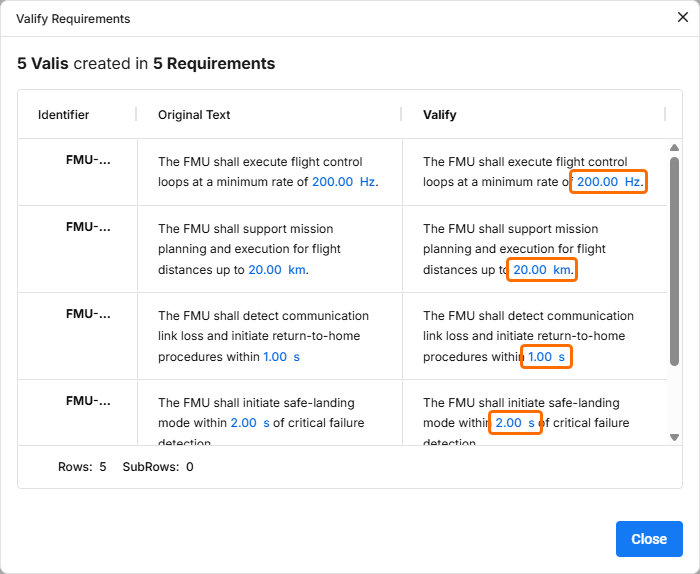Close the Valify Requirements dialog via X icon
This screenshot has width=700, height=574.
coord(682,18)
